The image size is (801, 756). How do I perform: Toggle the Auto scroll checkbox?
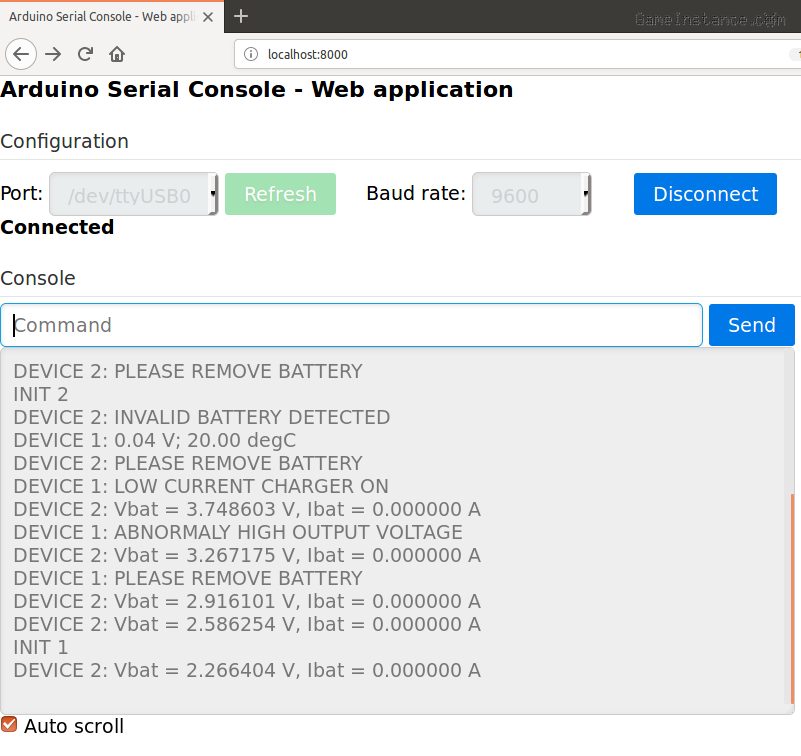(x=9, y=724)
